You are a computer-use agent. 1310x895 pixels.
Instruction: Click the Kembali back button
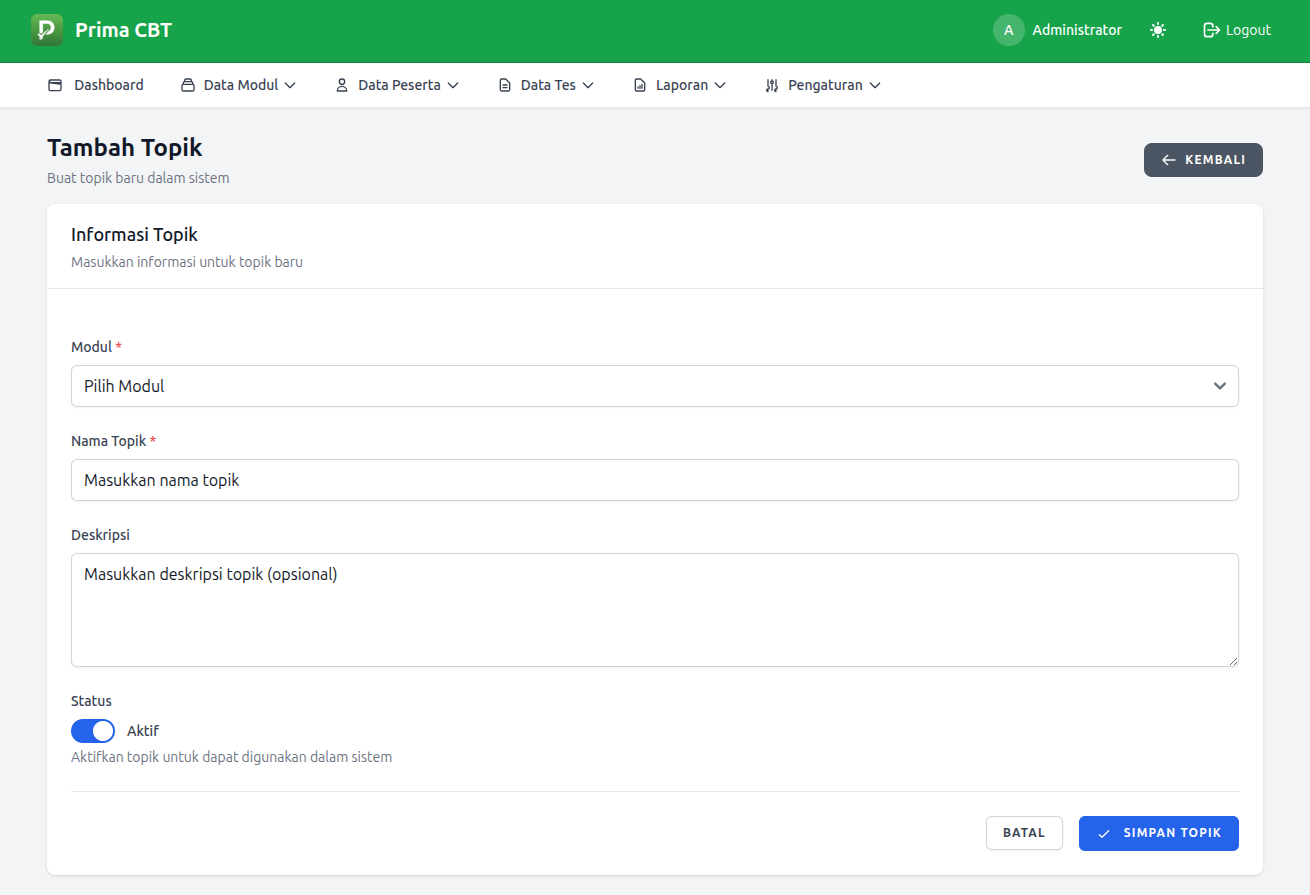pyautogui.click(x=1203, y=160)
